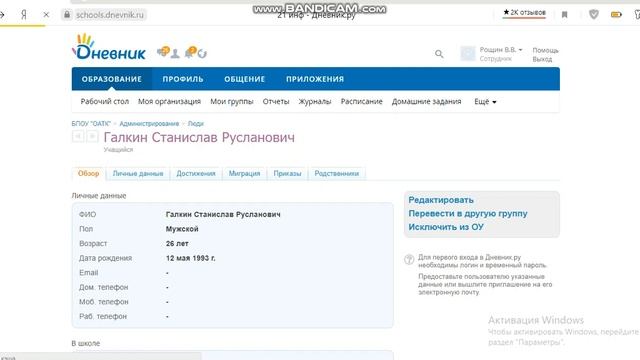Click the help question mark icon
640x360 pixels.
pos(409,260)
